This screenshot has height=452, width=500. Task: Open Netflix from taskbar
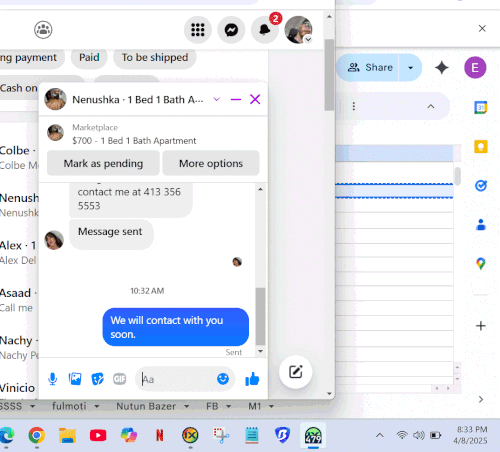pyautogui.click(x=160, y=435)
